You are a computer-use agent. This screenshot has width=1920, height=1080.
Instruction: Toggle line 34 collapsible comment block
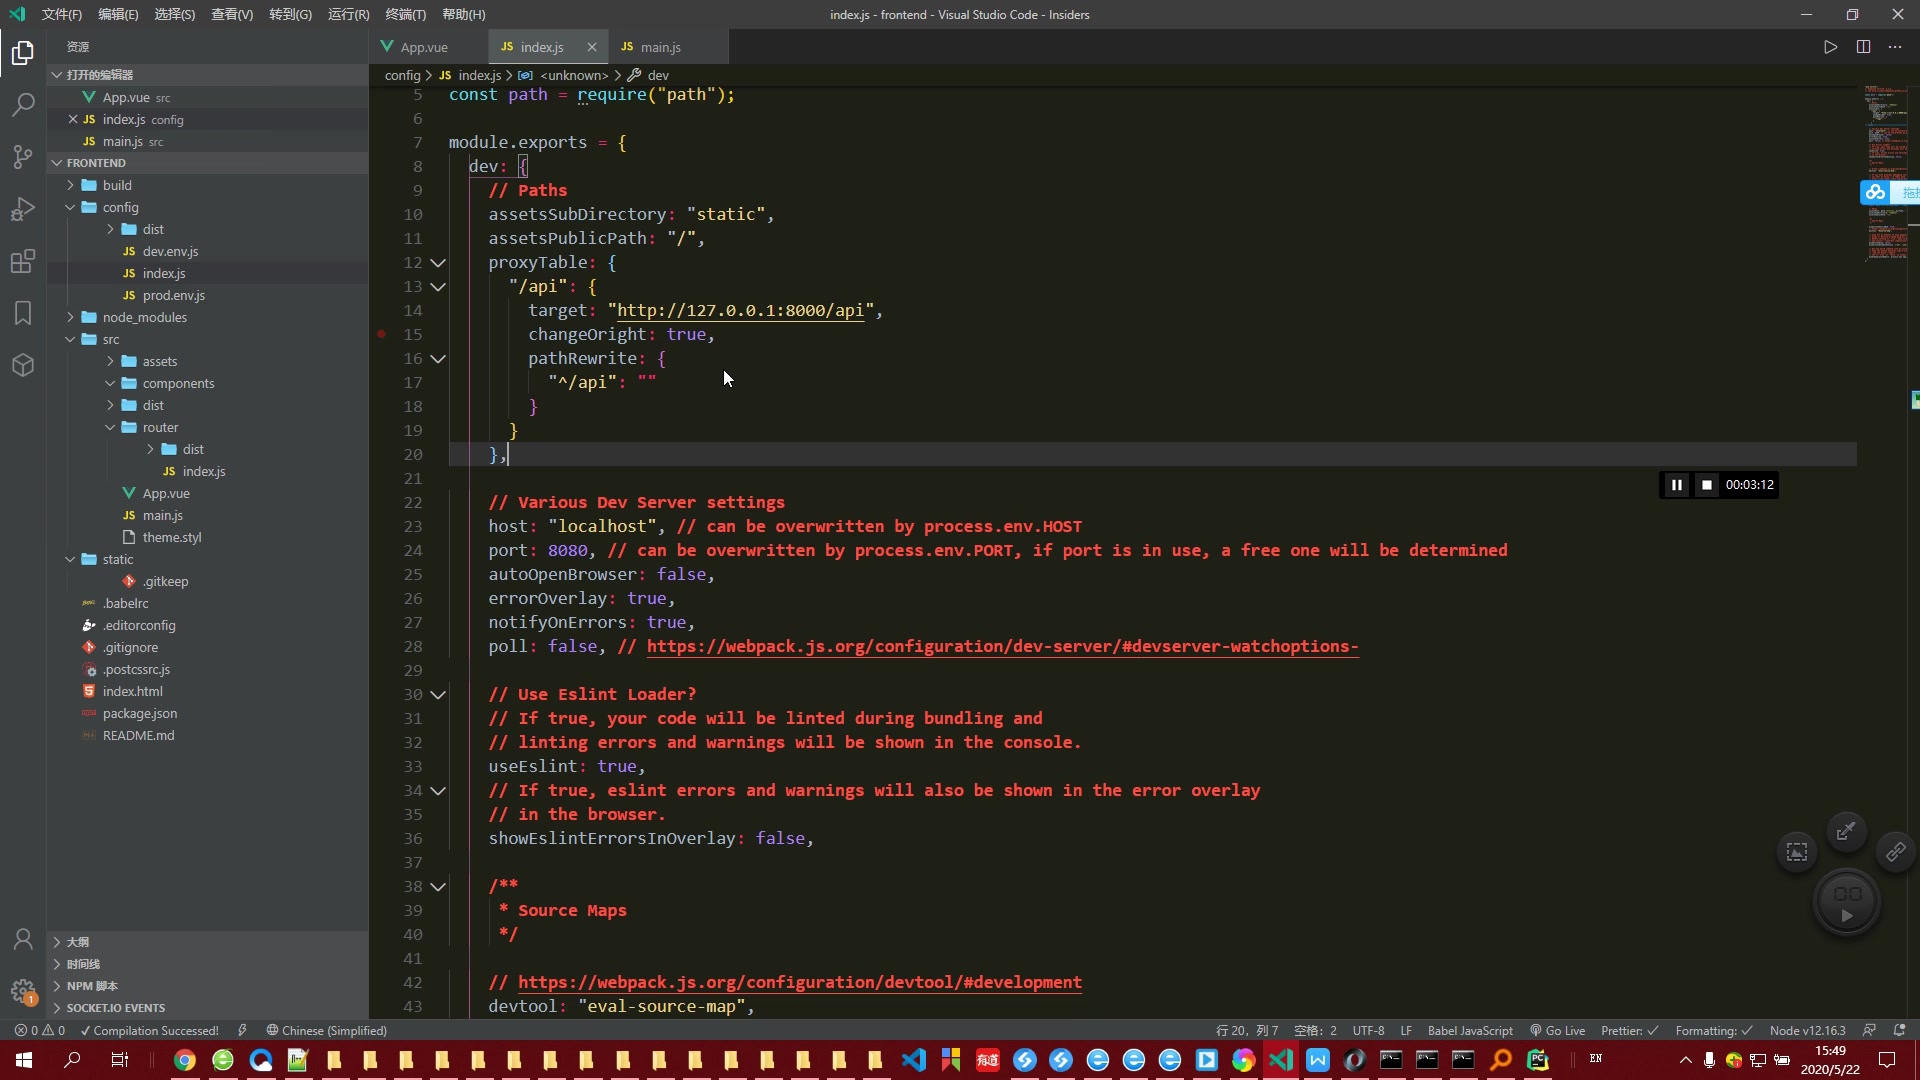438,790
